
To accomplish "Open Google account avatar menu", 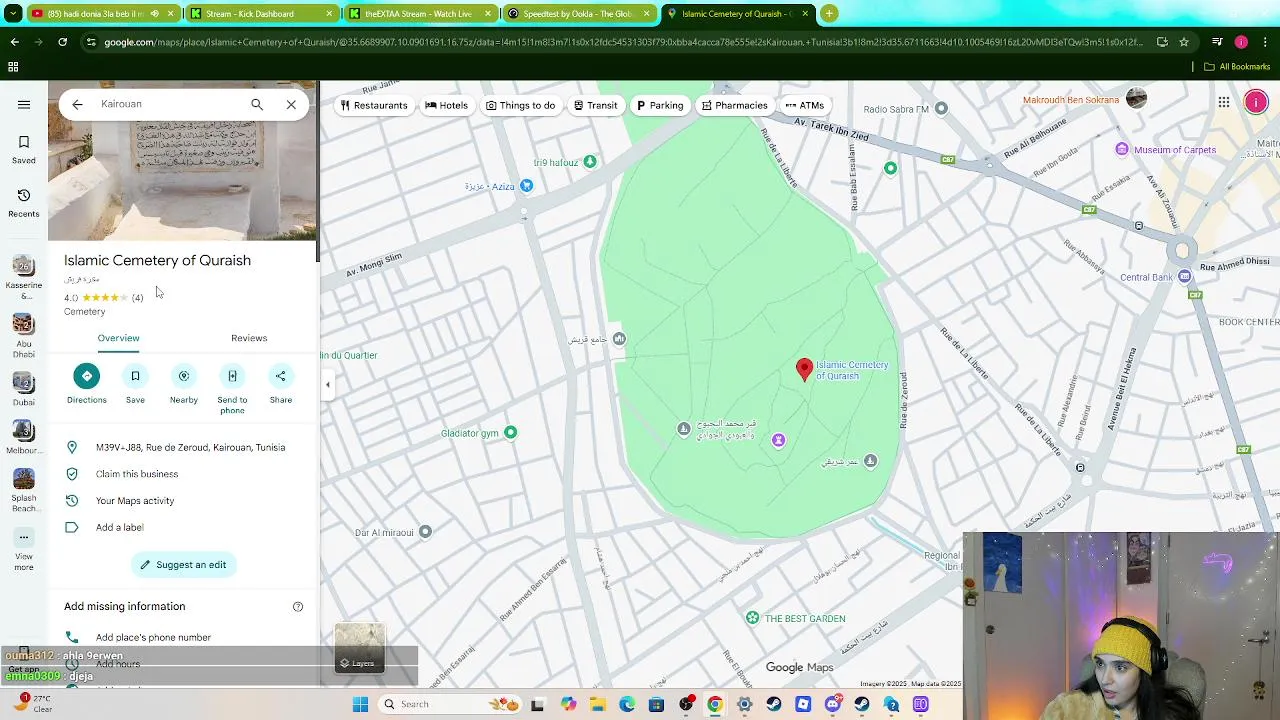I will pos(1256,102).
